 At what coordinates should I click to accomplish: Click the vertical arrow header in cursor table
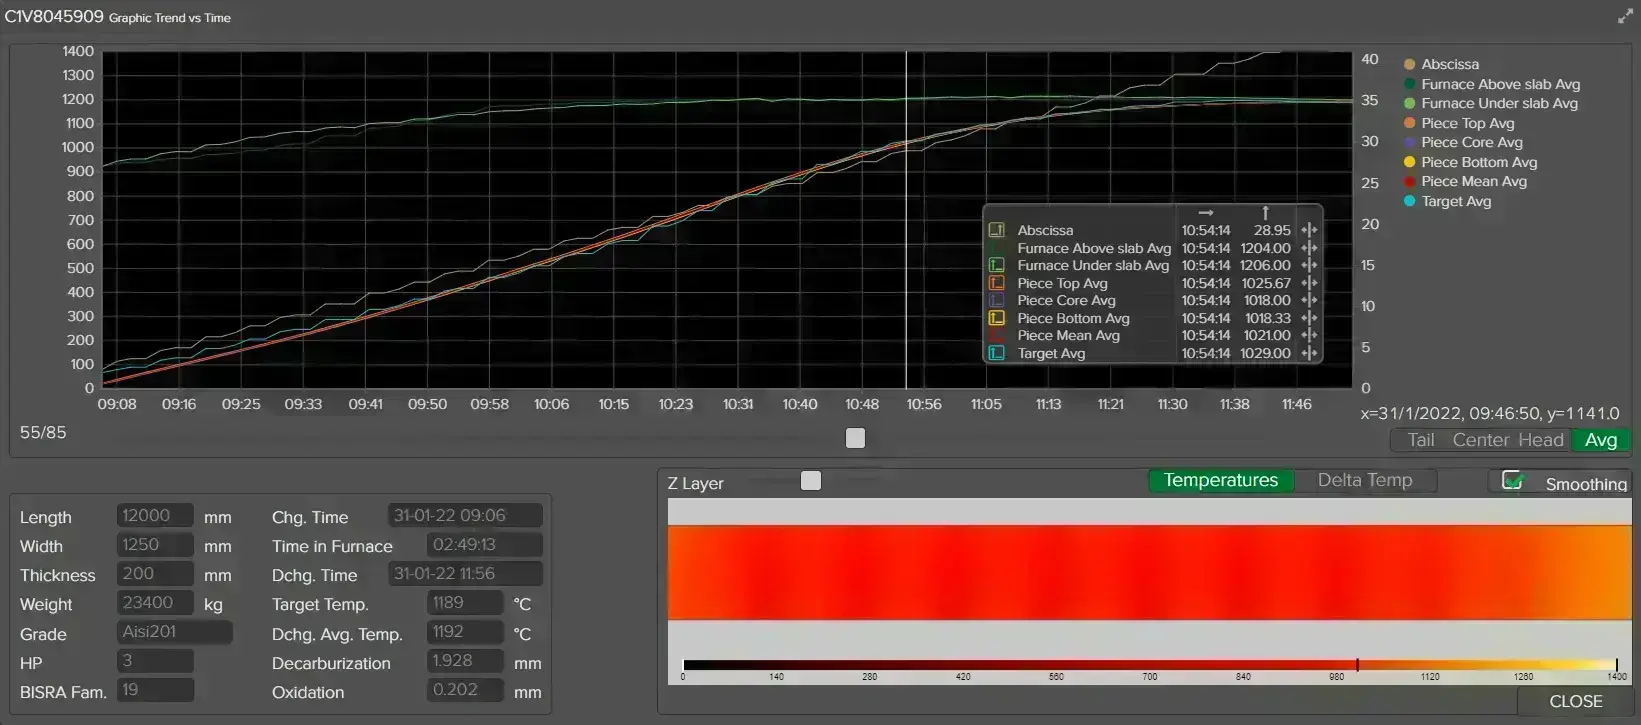(x=1265, y=213)
